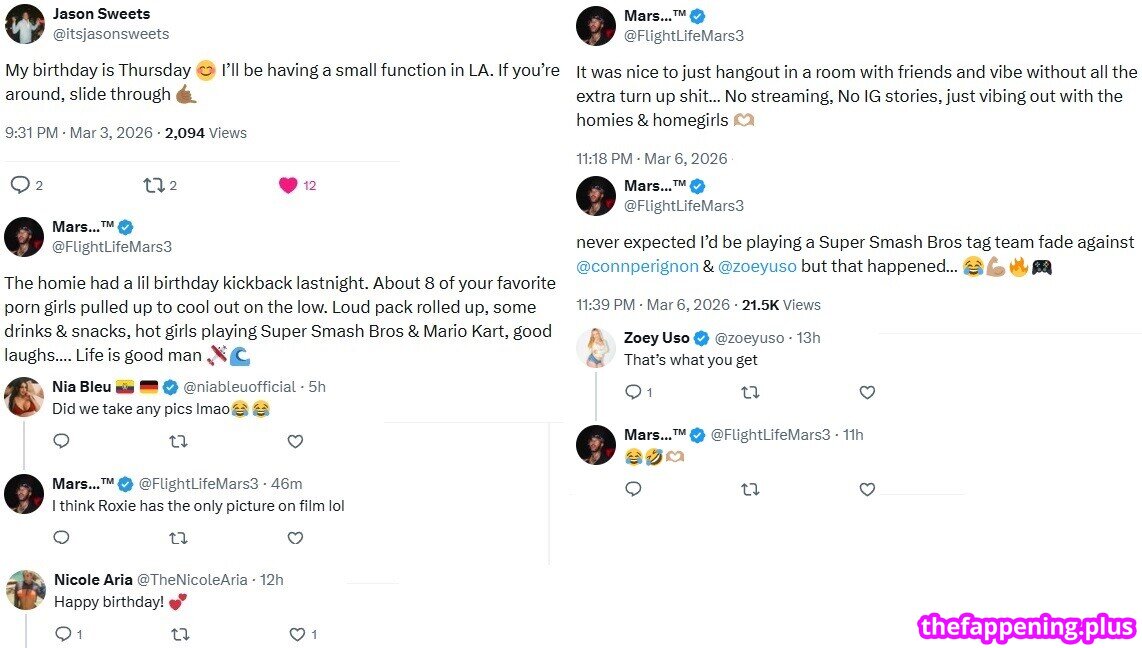Viewport: 1142px width, 648px height.
Task: Like Nicole Aria's Happy birthday reply
Action: click(297, 634)
